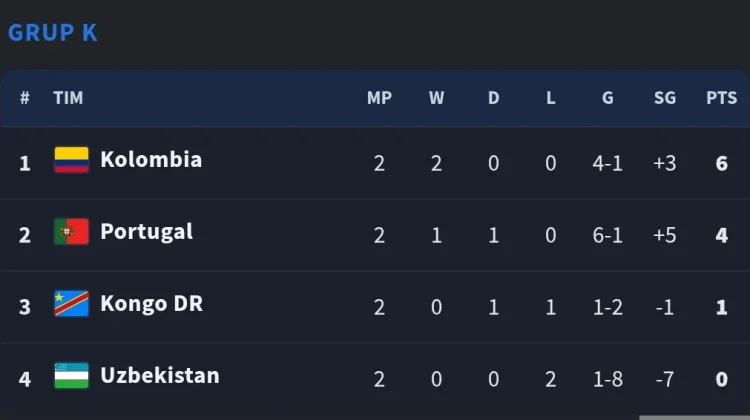Click the PTS column header
The width and height of the screenshot is (750, 420).
coord(721,98)
